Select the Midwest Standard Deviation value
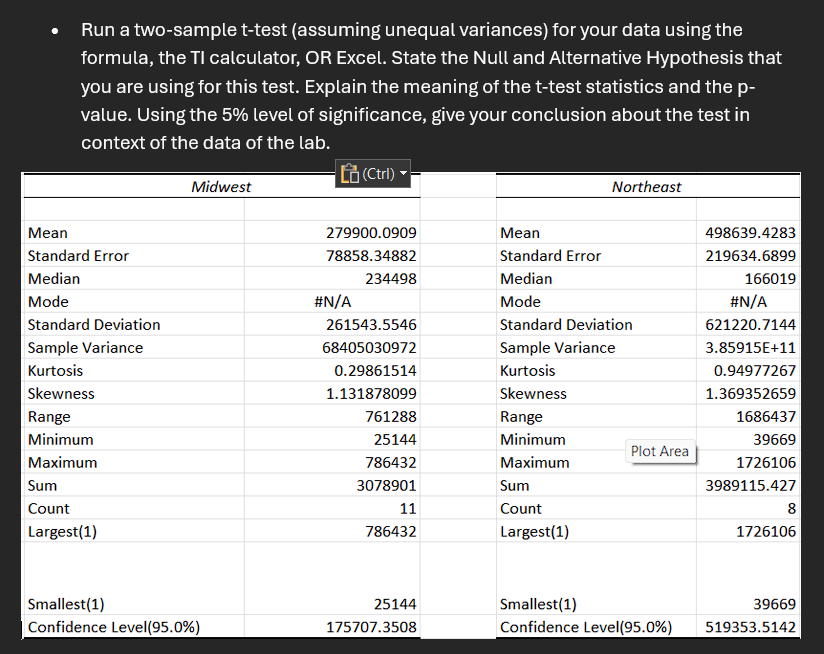 tap(370, 324)
